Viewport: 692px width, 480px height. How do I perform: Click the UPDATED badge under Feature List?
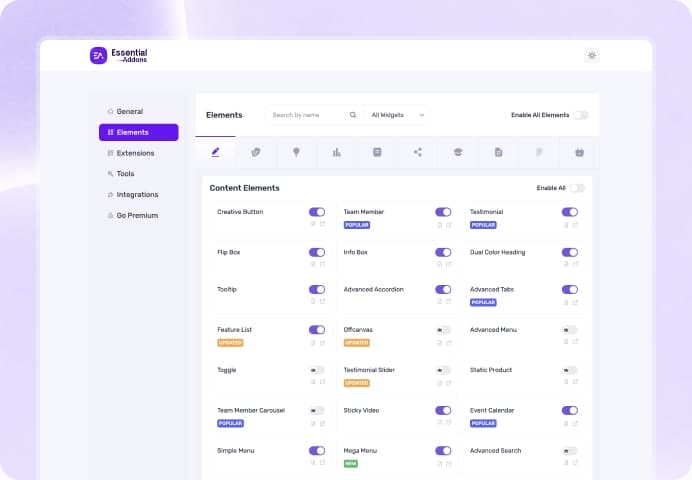tap(230, 343)
